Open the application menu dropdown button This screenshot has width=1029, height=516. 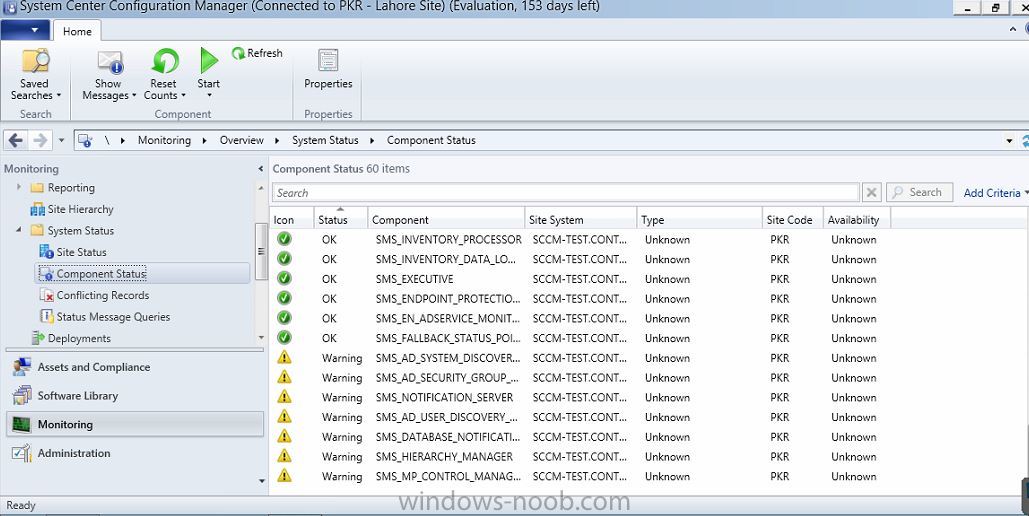25,30
